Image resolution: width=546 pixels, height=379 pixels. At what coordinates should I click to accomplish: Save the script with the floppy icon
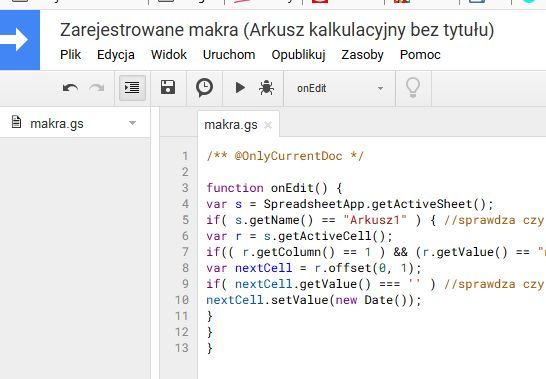click(x=168, y=87)
